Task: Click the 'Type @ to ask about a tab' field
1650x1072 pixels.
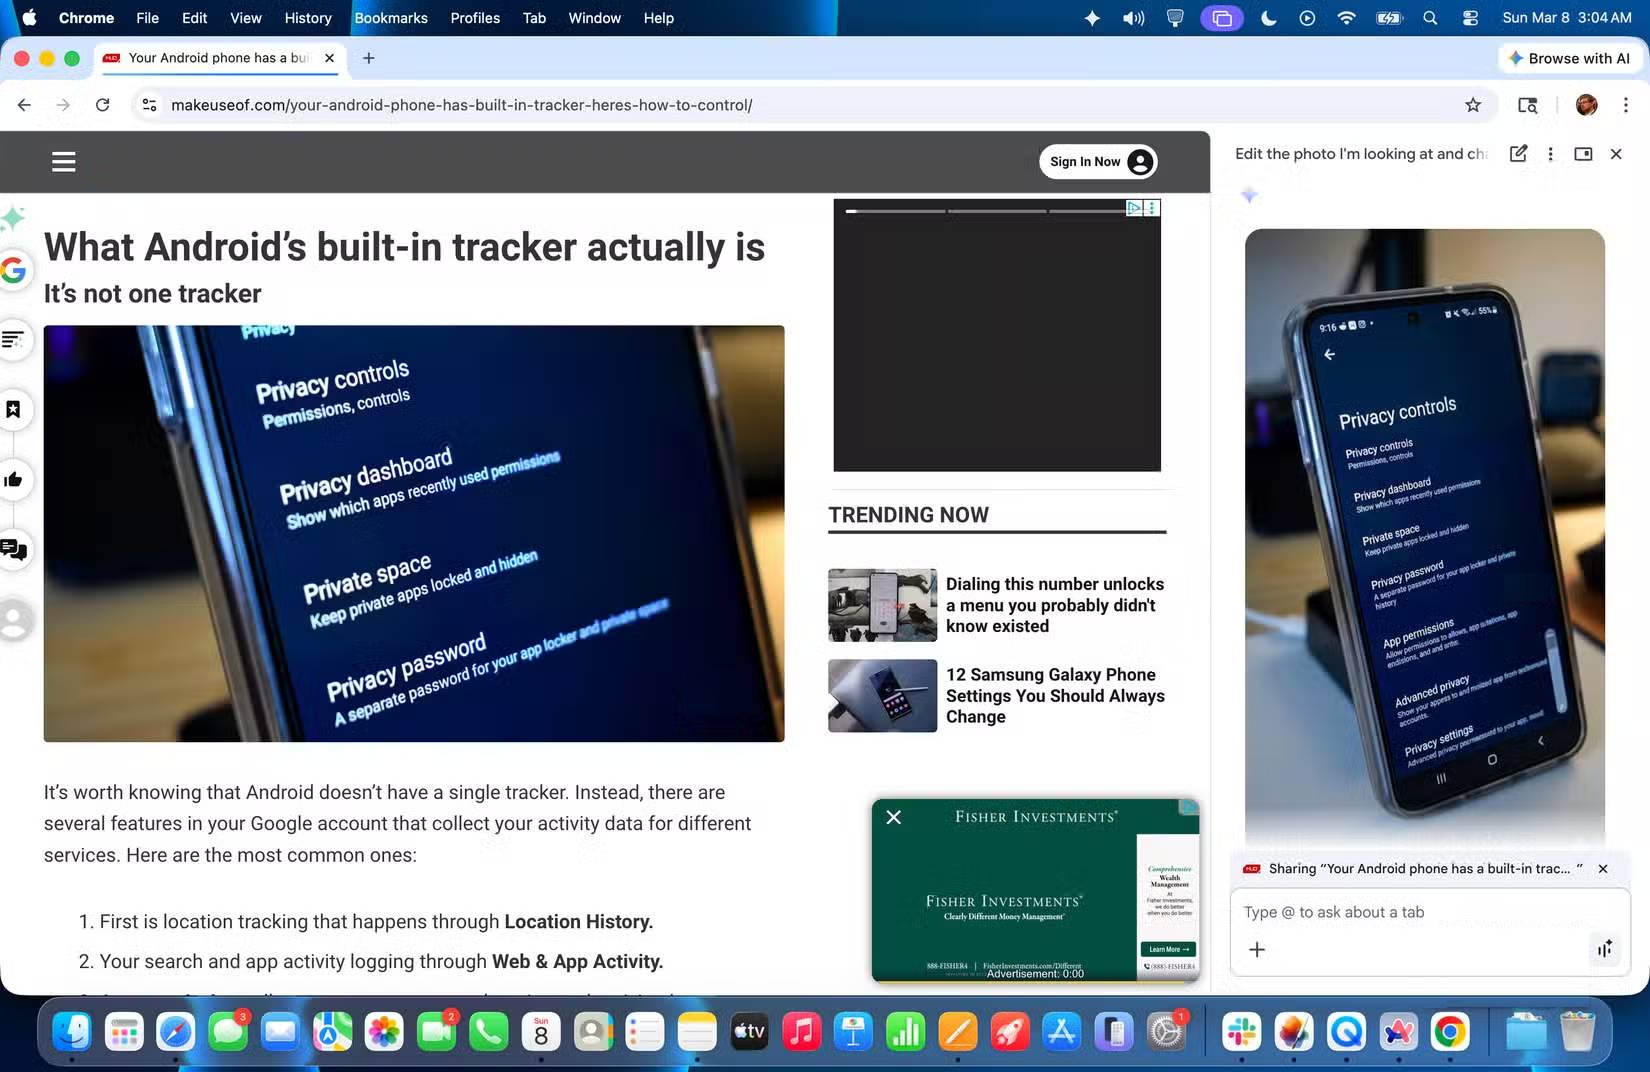Action: [1400, 911]
